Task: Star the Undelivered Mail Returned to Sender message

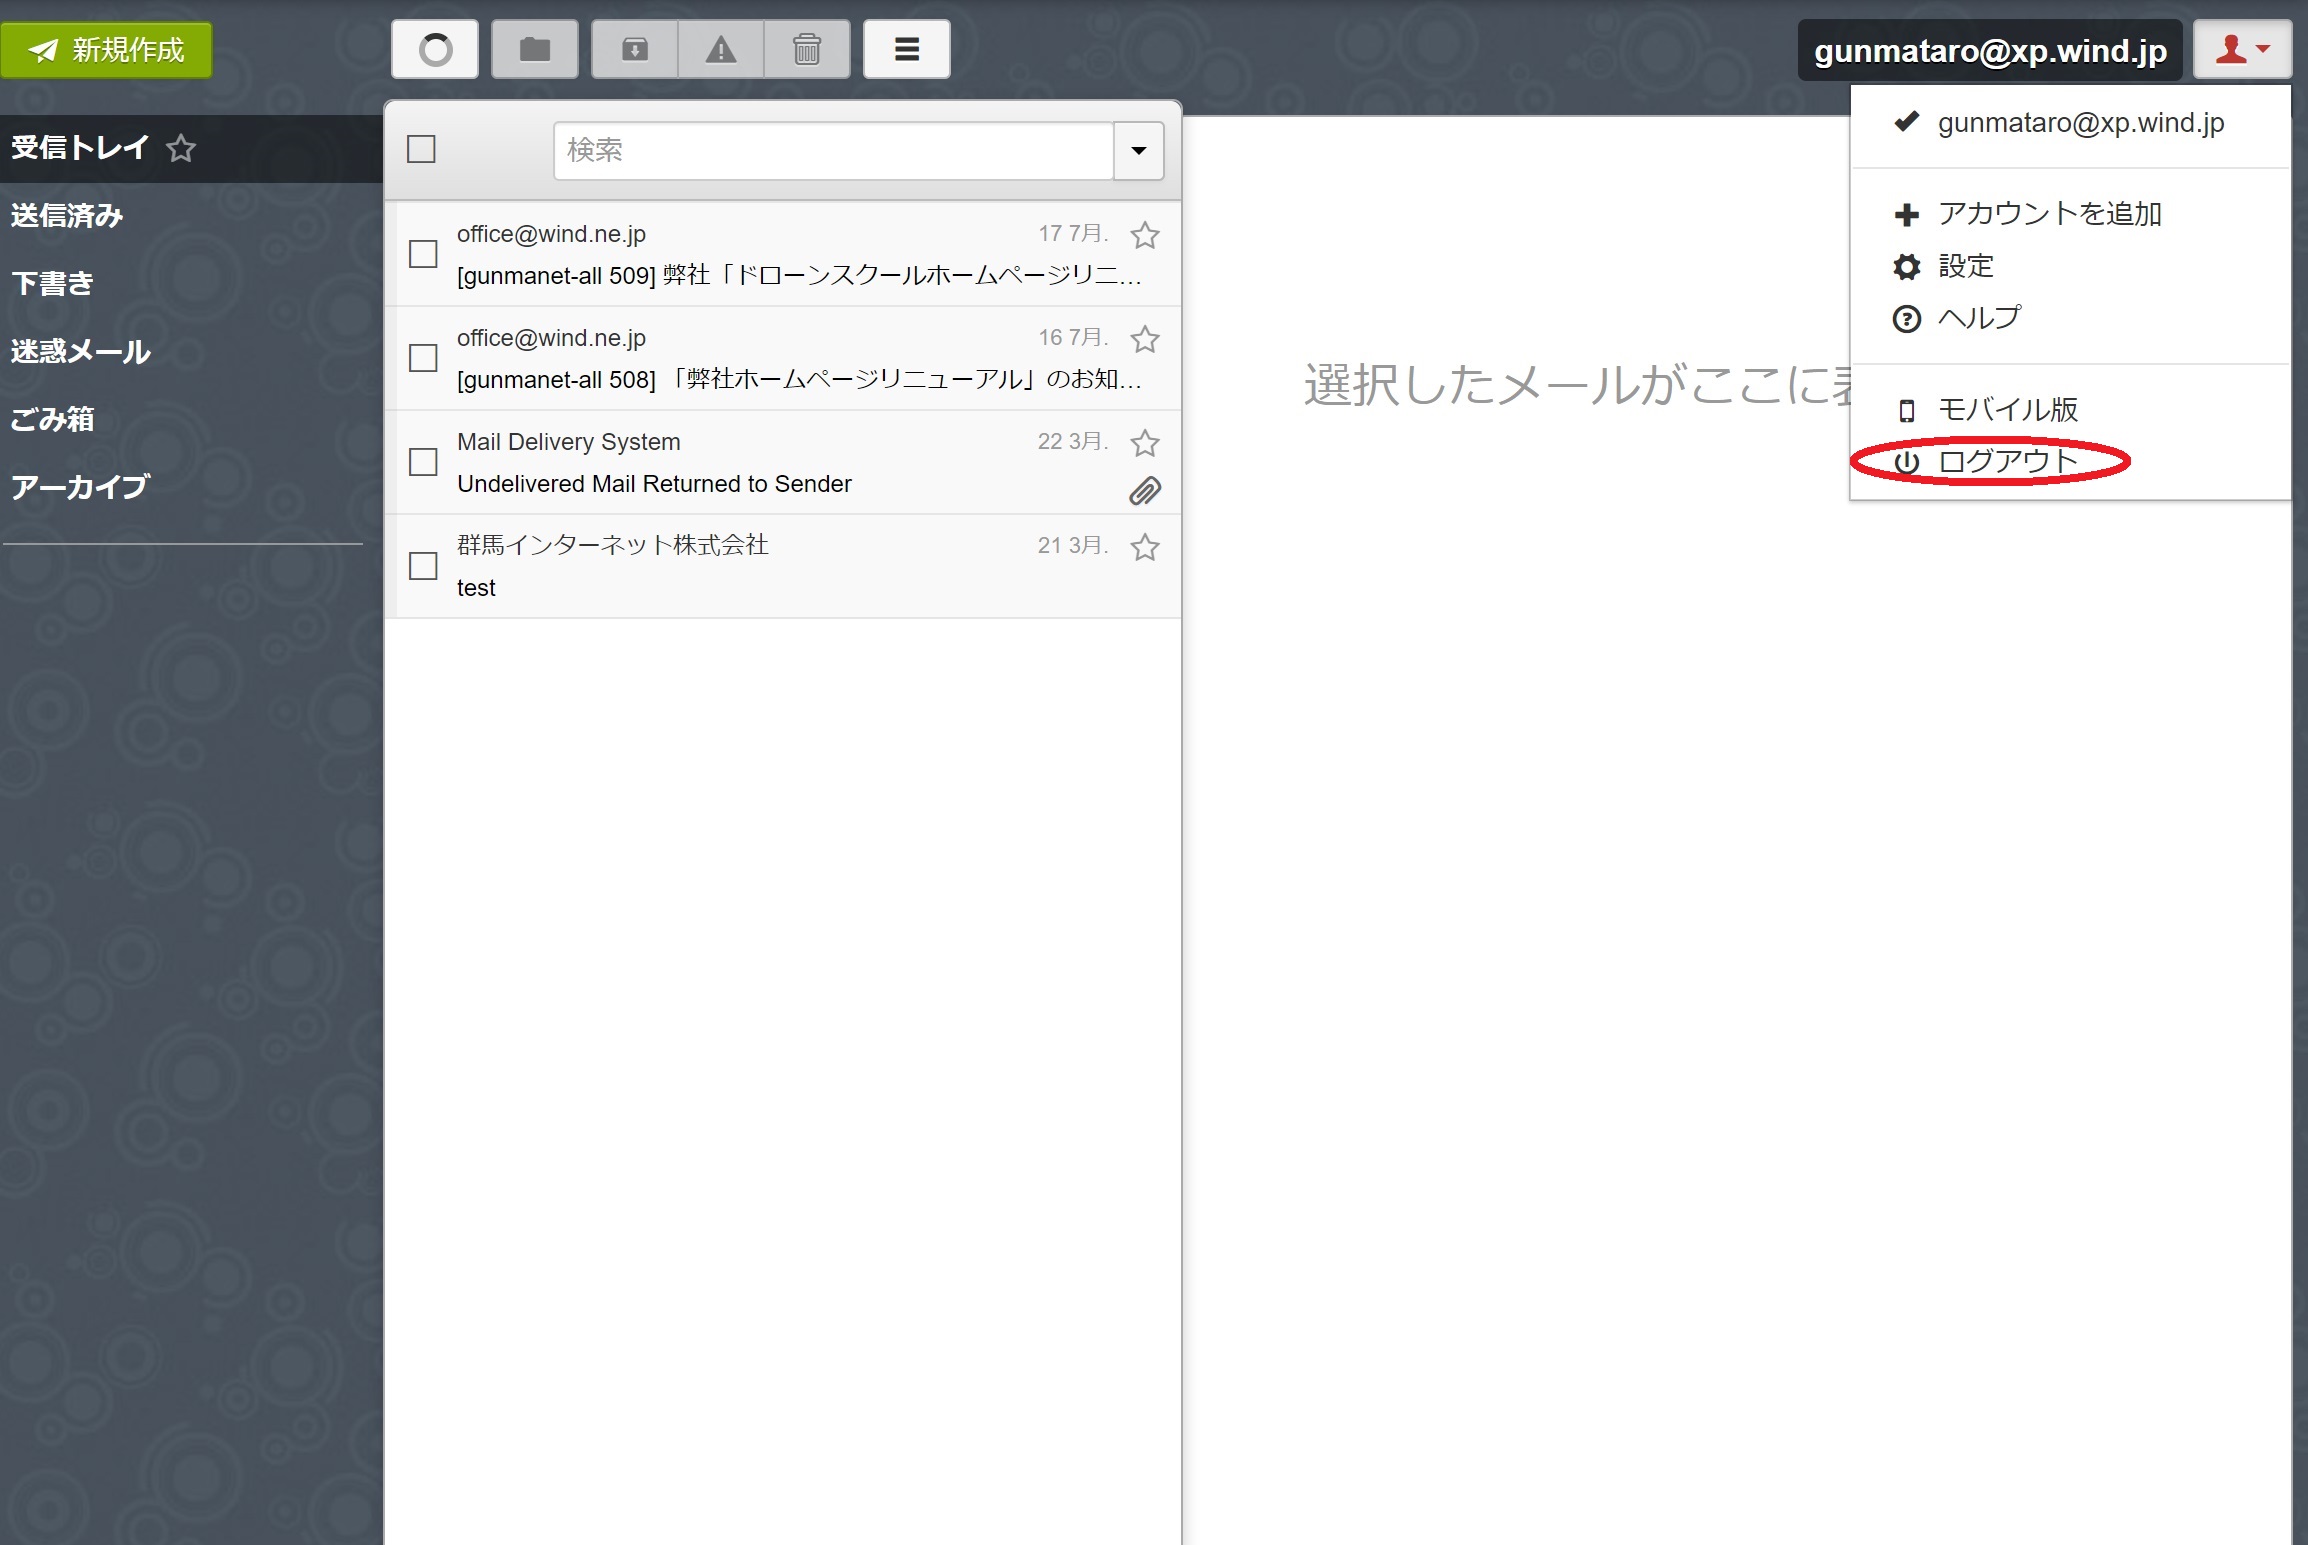Action: coord(1145,443)
